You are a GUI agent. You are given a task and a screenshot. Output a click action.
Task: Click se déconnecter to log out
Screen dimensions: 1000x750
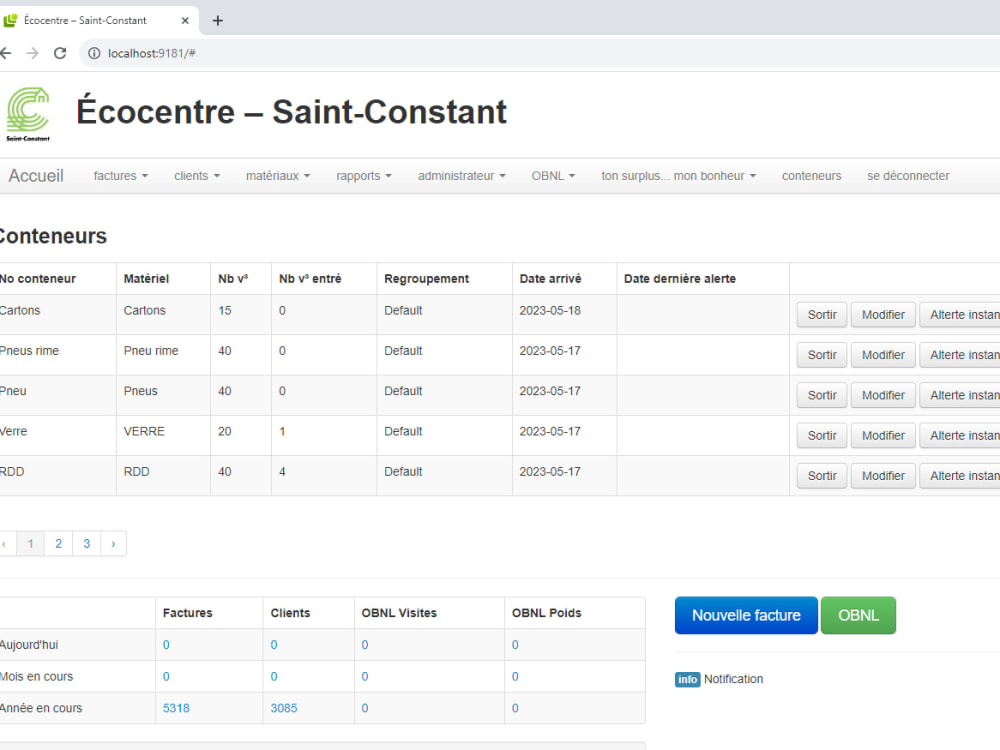908,176
